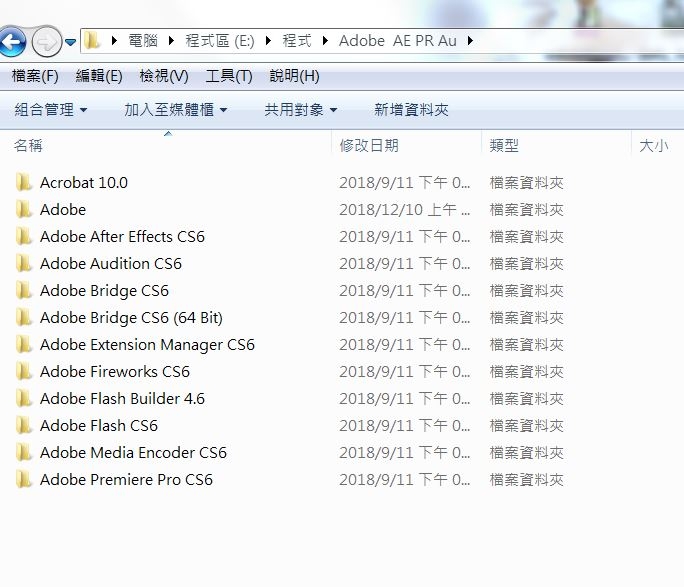Click 檔案資料夾 type in Adobe Fireworks CS6 row
Screen dimensions: 684x587
(527, 372)
